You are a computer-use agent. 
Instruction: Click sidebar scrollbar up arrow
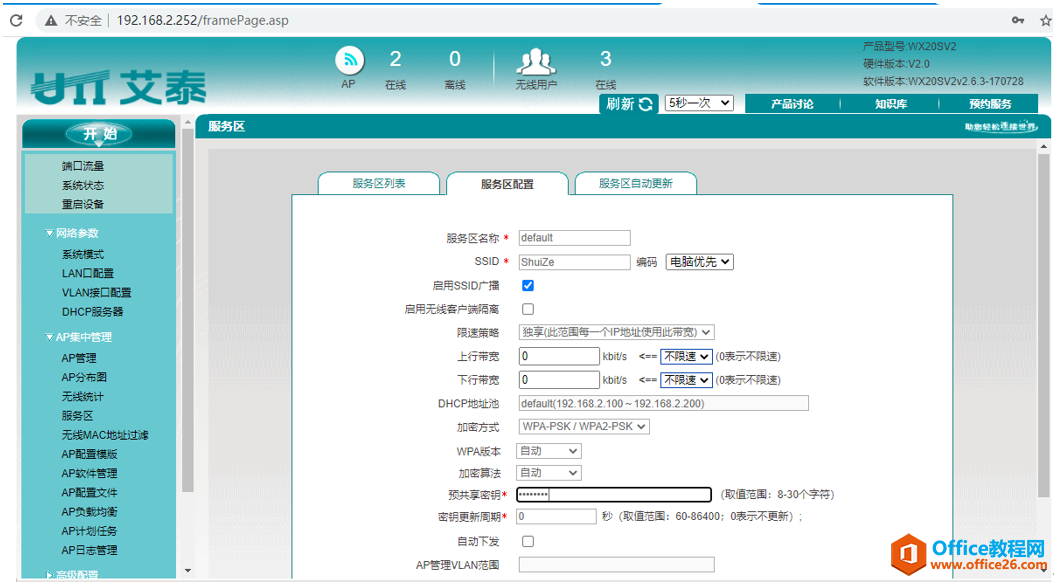[188, 123]
